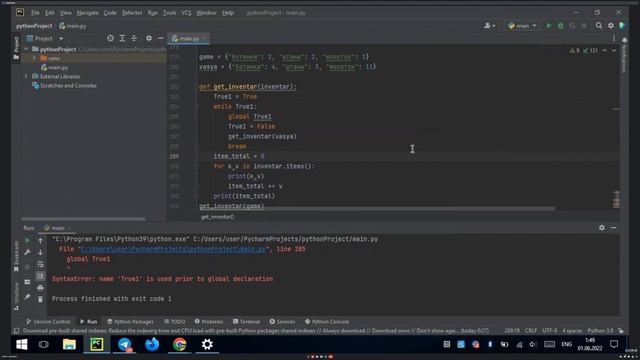640x360 pixels.
Task: Expand all items in the Project panel
Action: click(122, 38)
